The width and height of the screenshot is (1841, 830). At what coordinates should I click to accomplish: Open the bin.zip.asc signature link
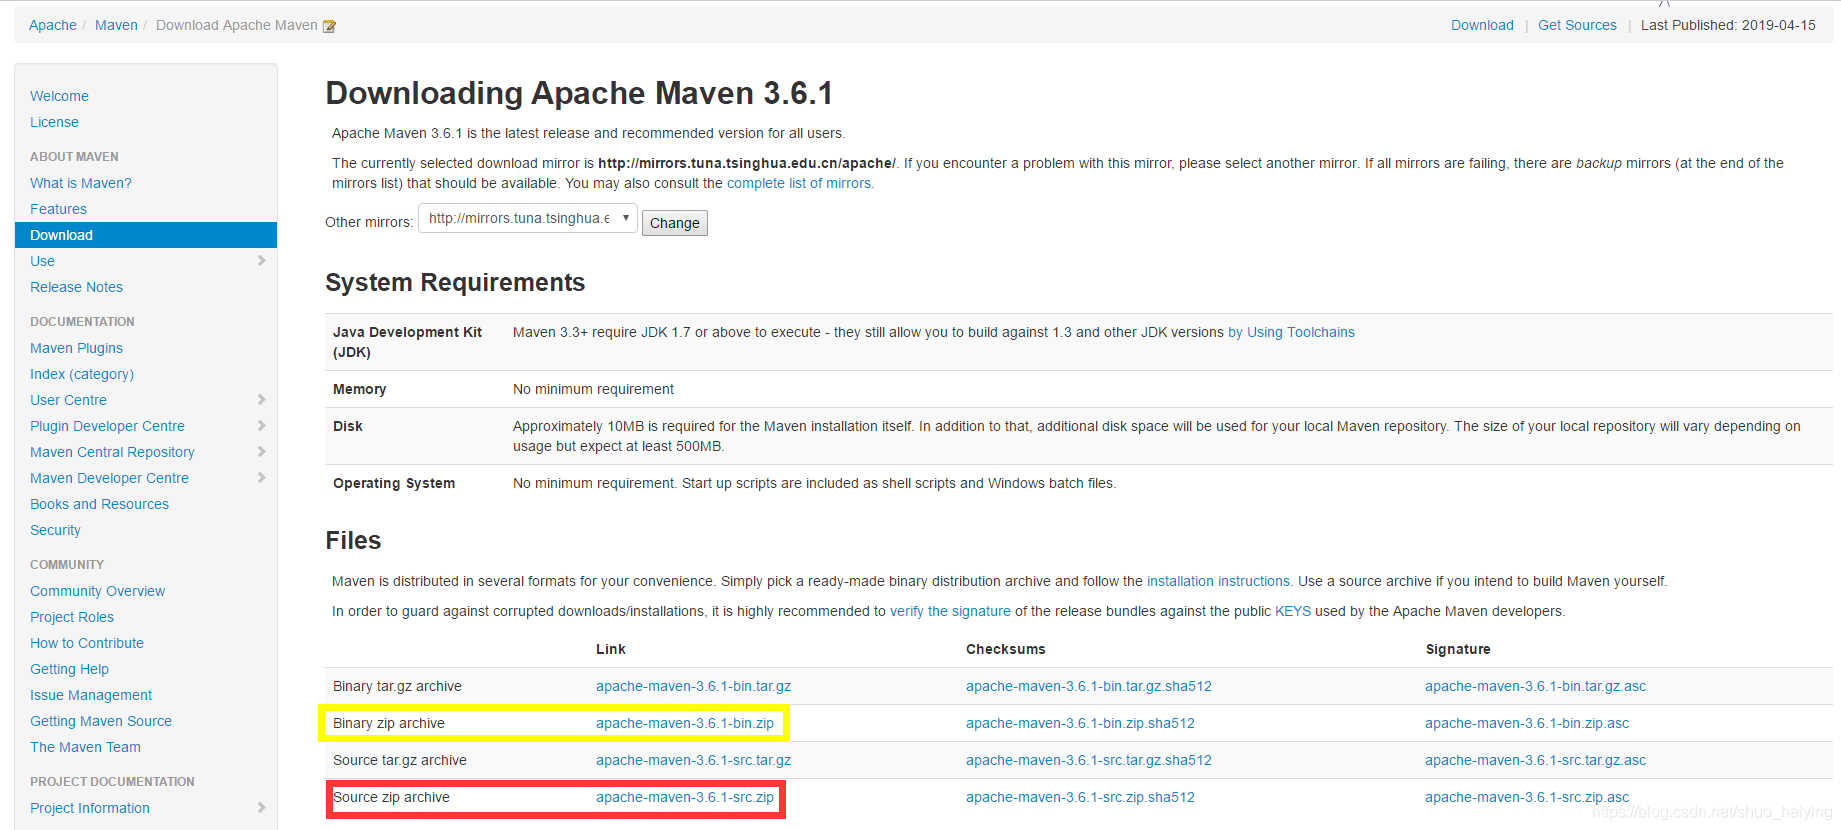(1527, 723)
